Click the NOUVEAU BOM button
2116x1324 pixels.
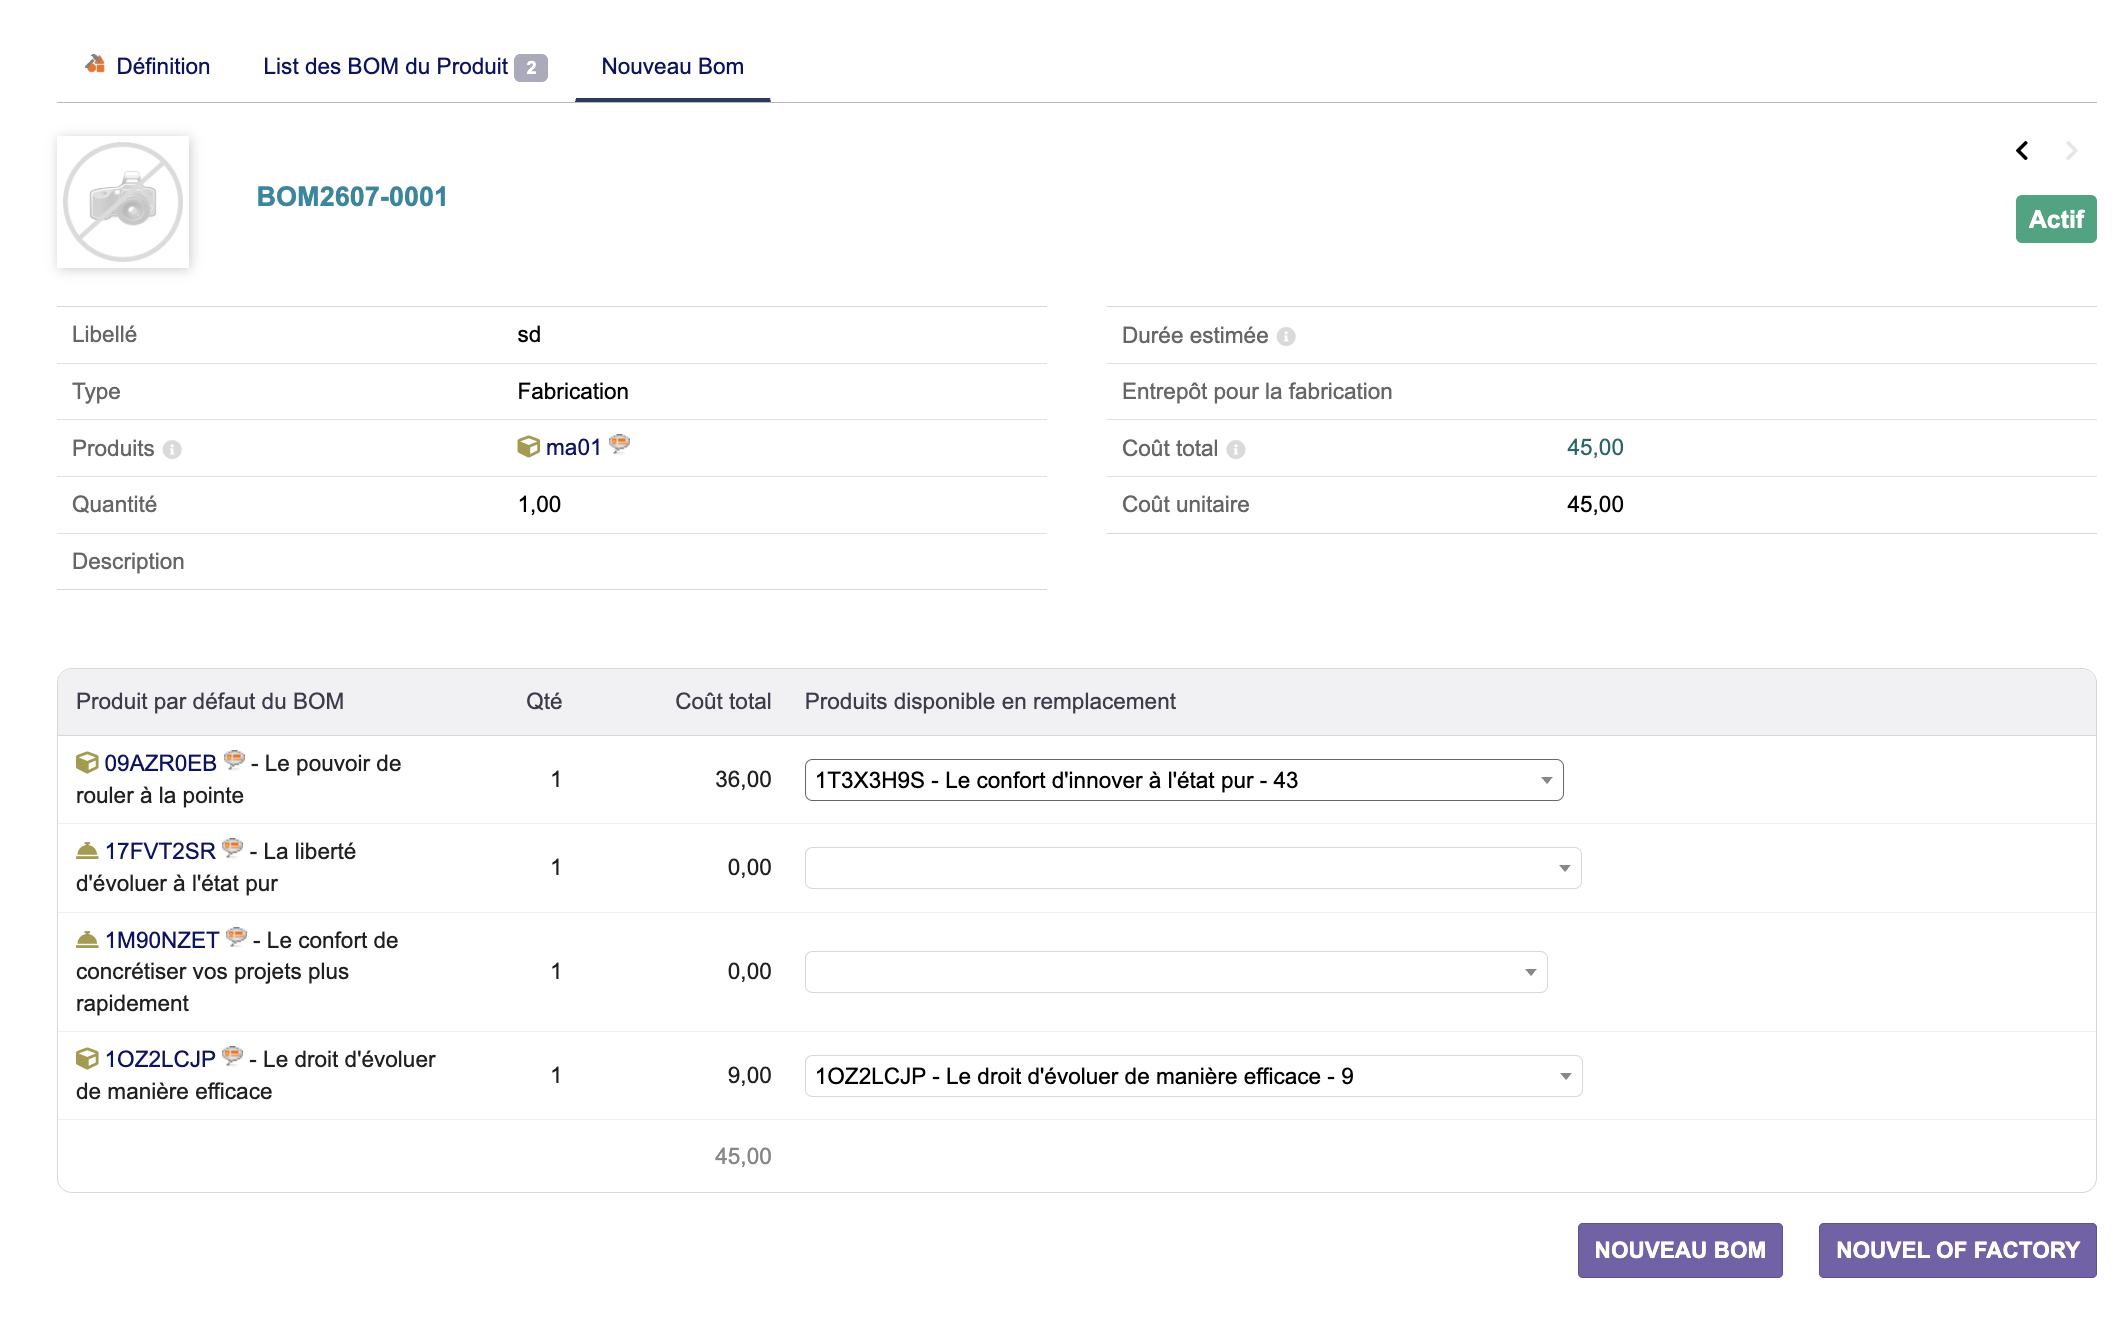click(1680, 1250)
